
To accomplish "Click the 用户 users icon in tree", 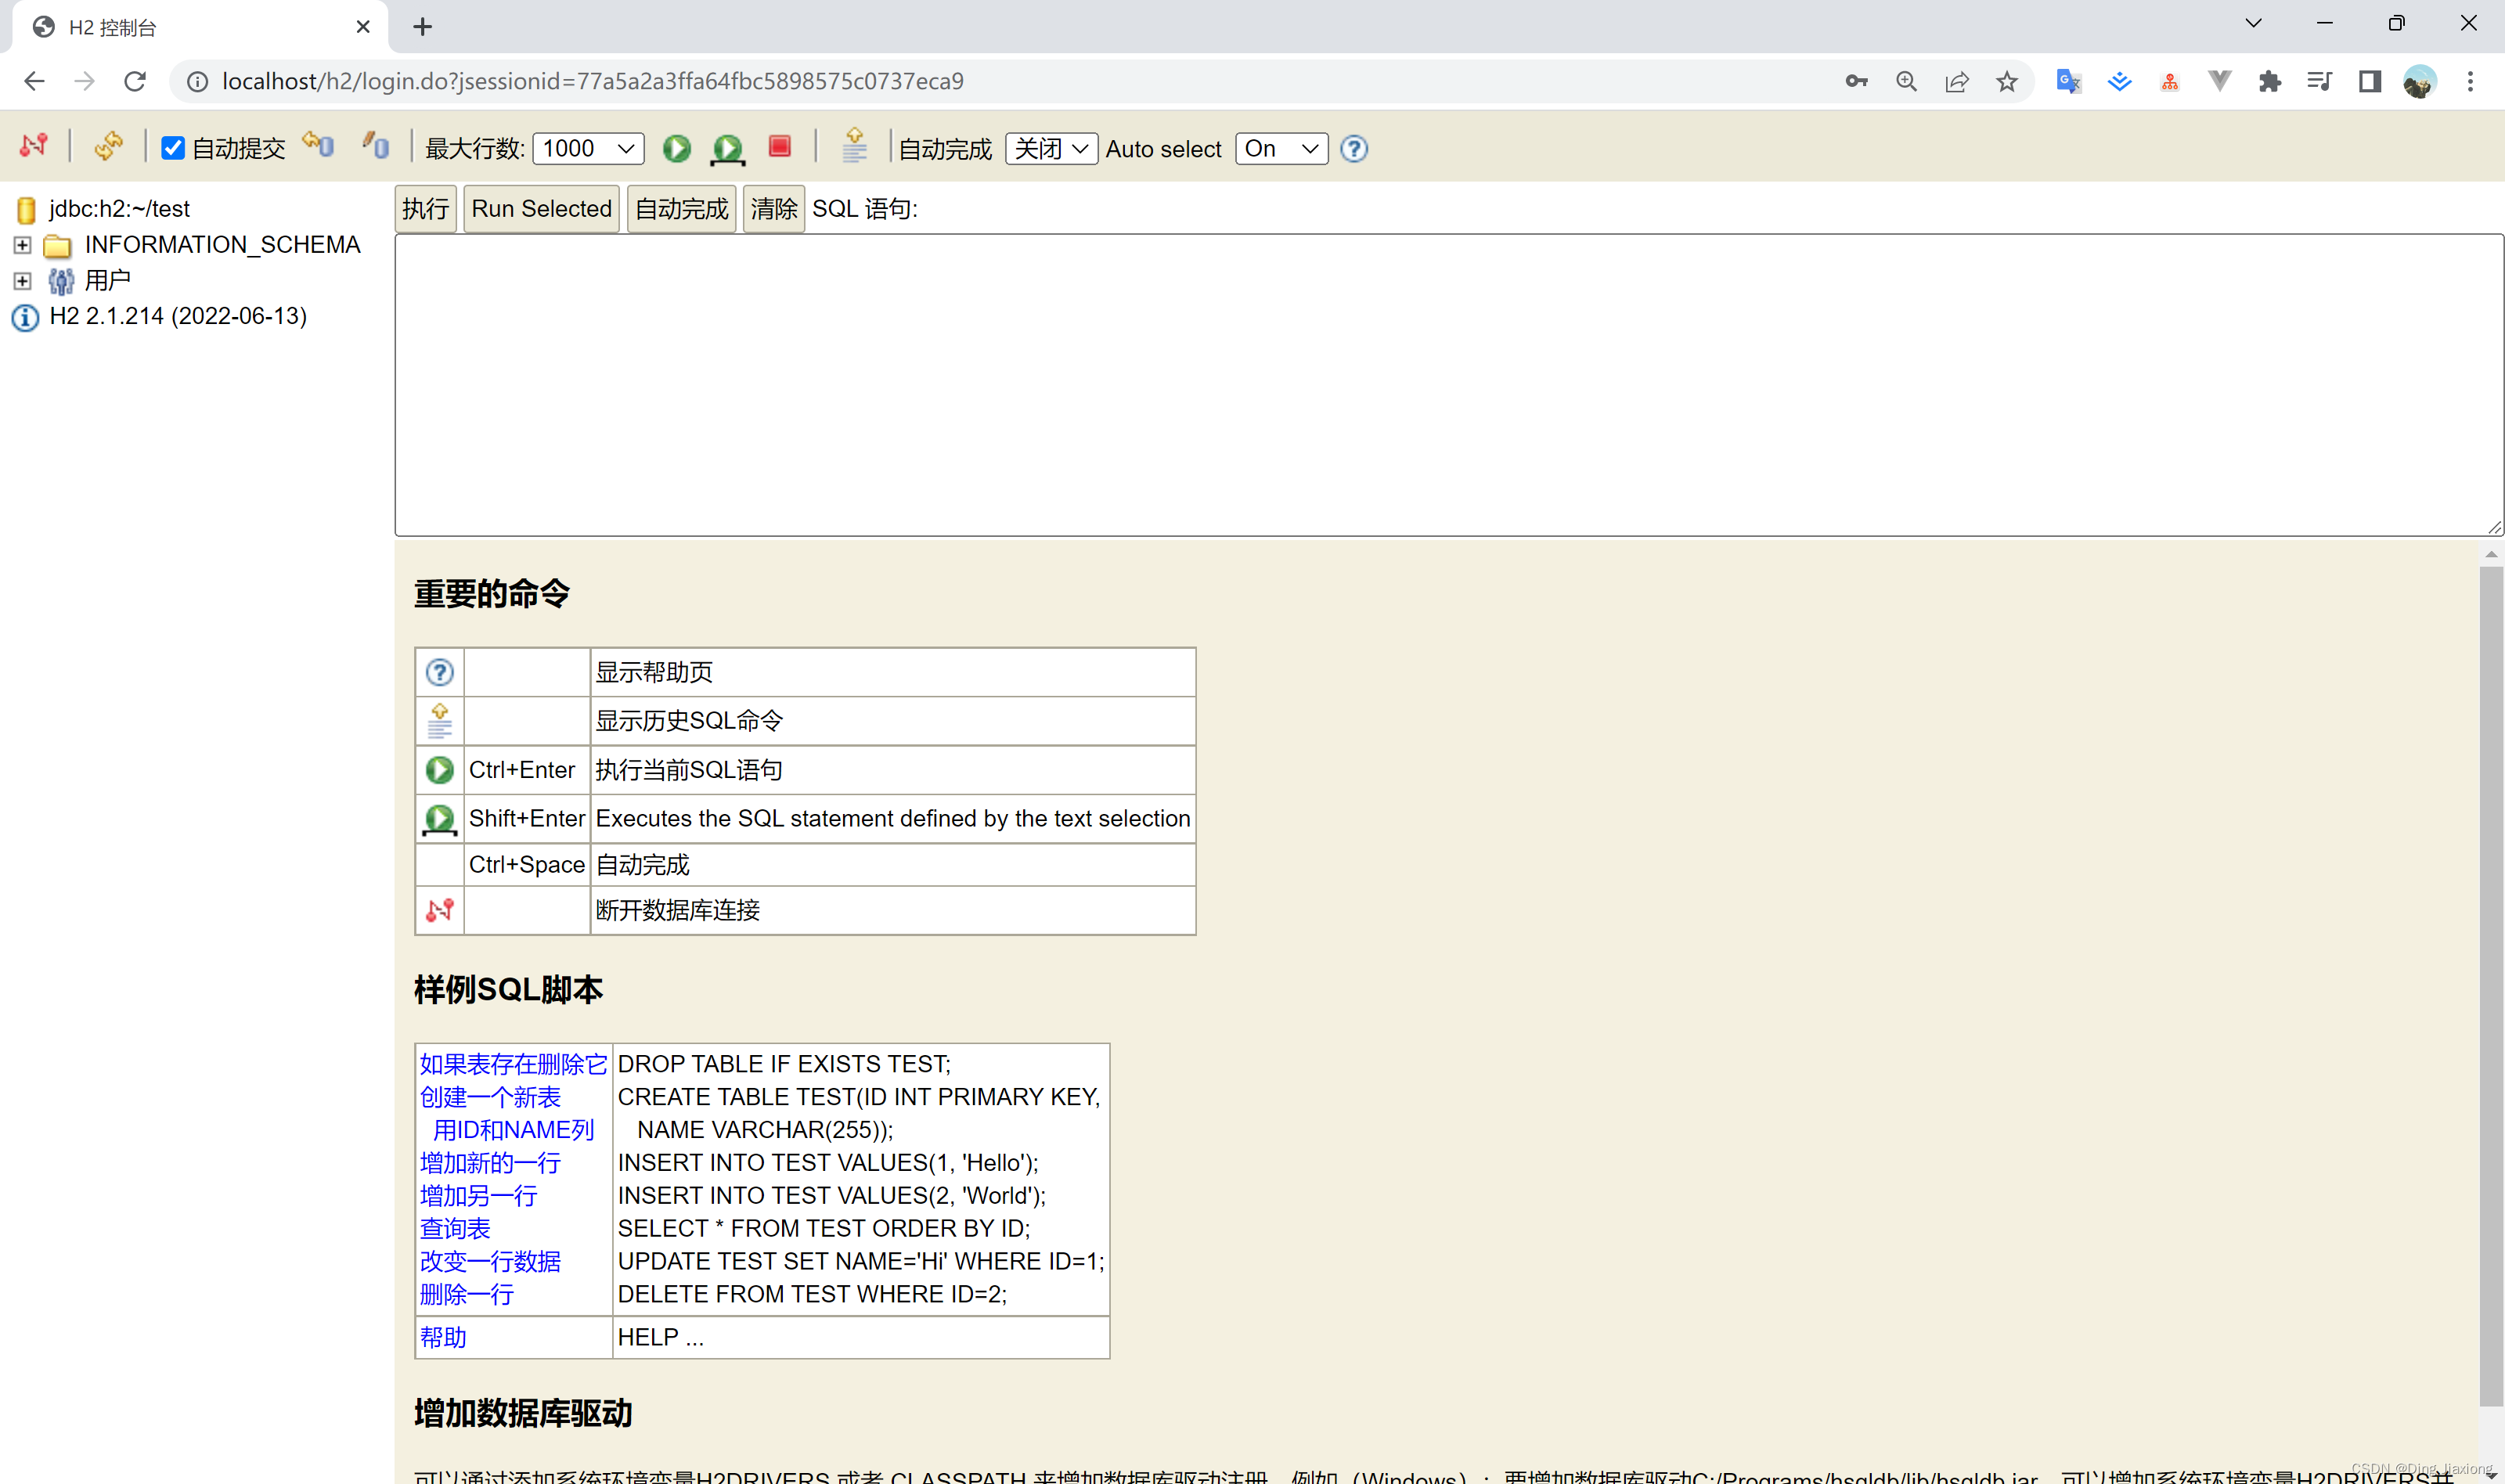I will point(61,281).
